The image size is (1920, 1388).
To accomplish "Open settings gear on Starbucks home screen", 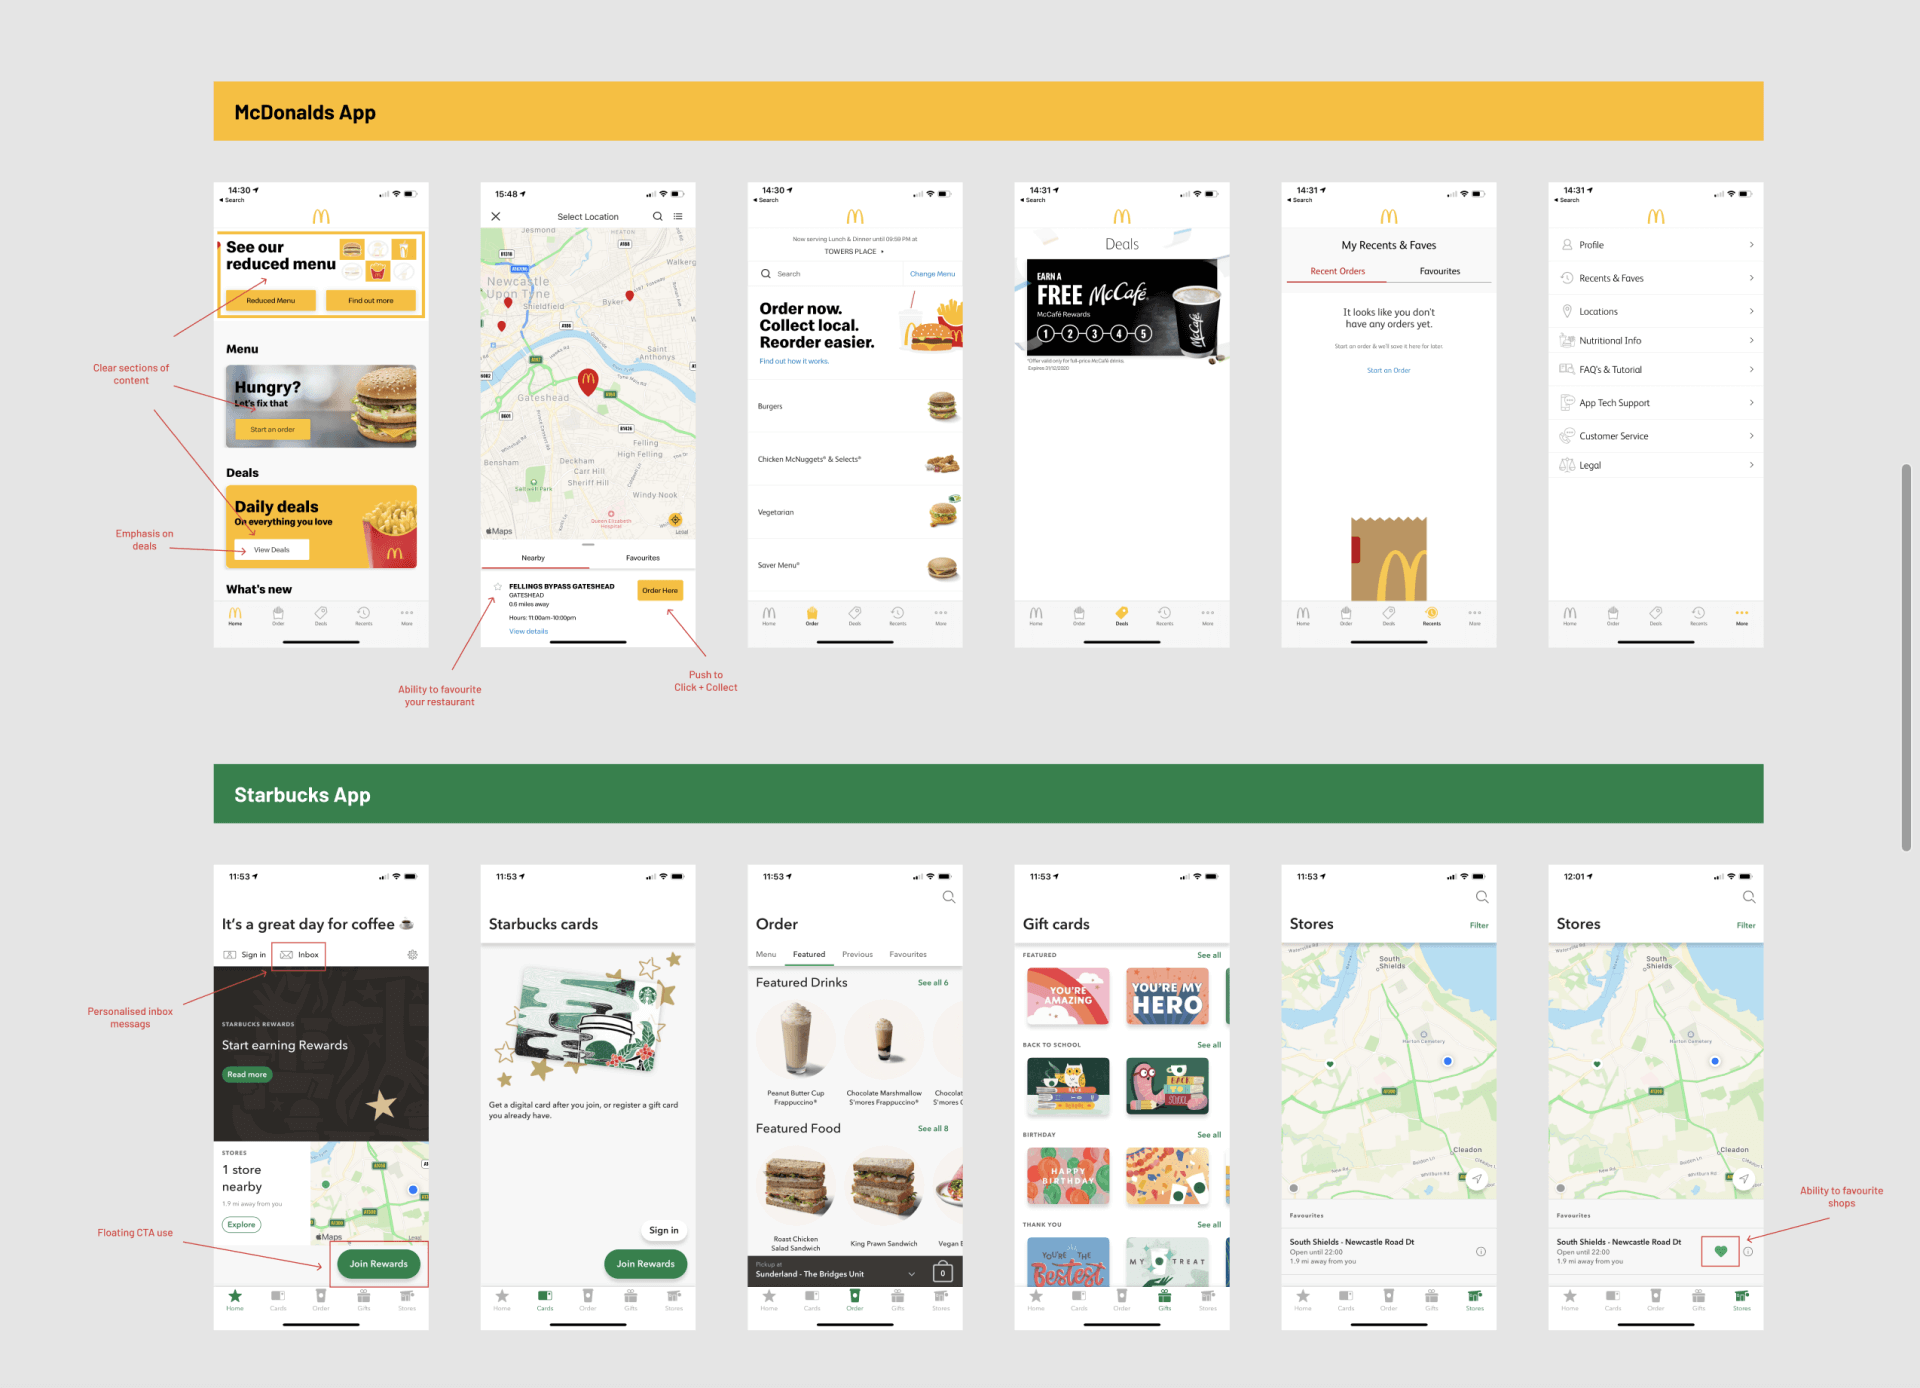I will [412, 955].
